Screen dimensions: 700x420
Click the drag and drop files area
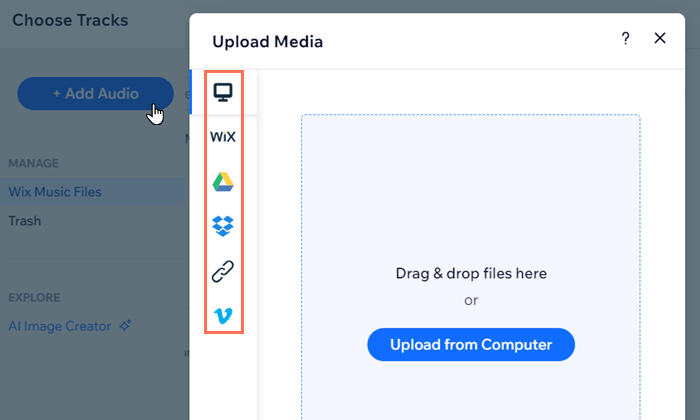pos(471,267)
